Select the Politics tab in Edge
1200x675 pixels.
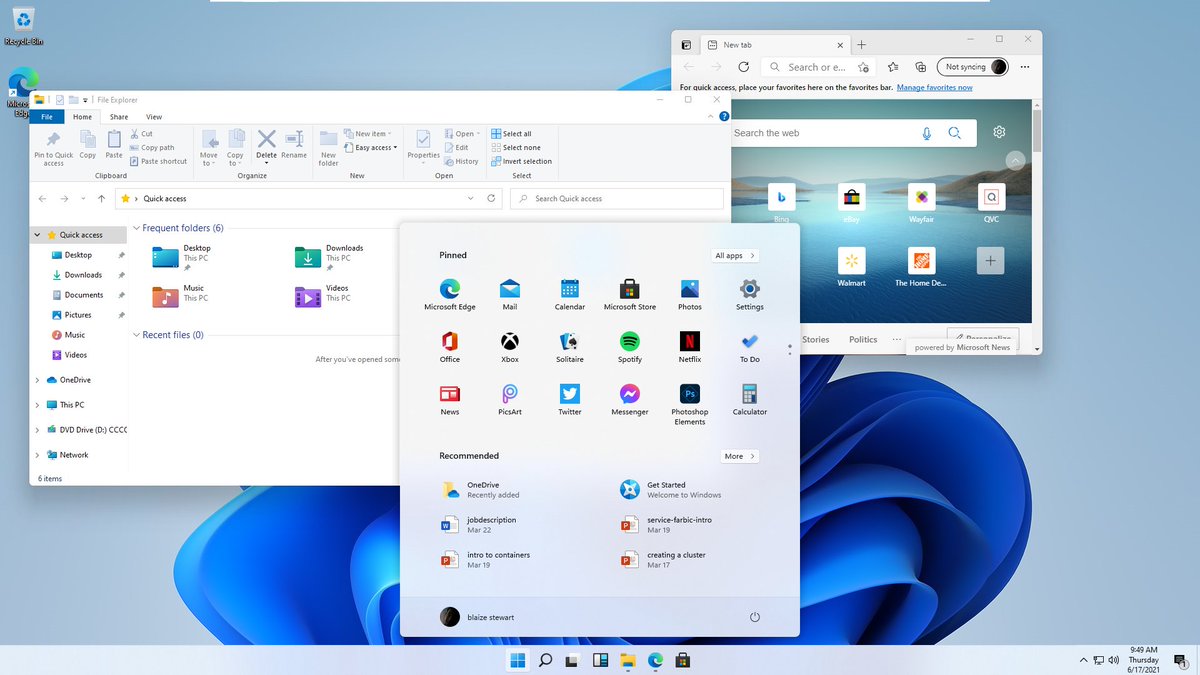coord(863,339)
